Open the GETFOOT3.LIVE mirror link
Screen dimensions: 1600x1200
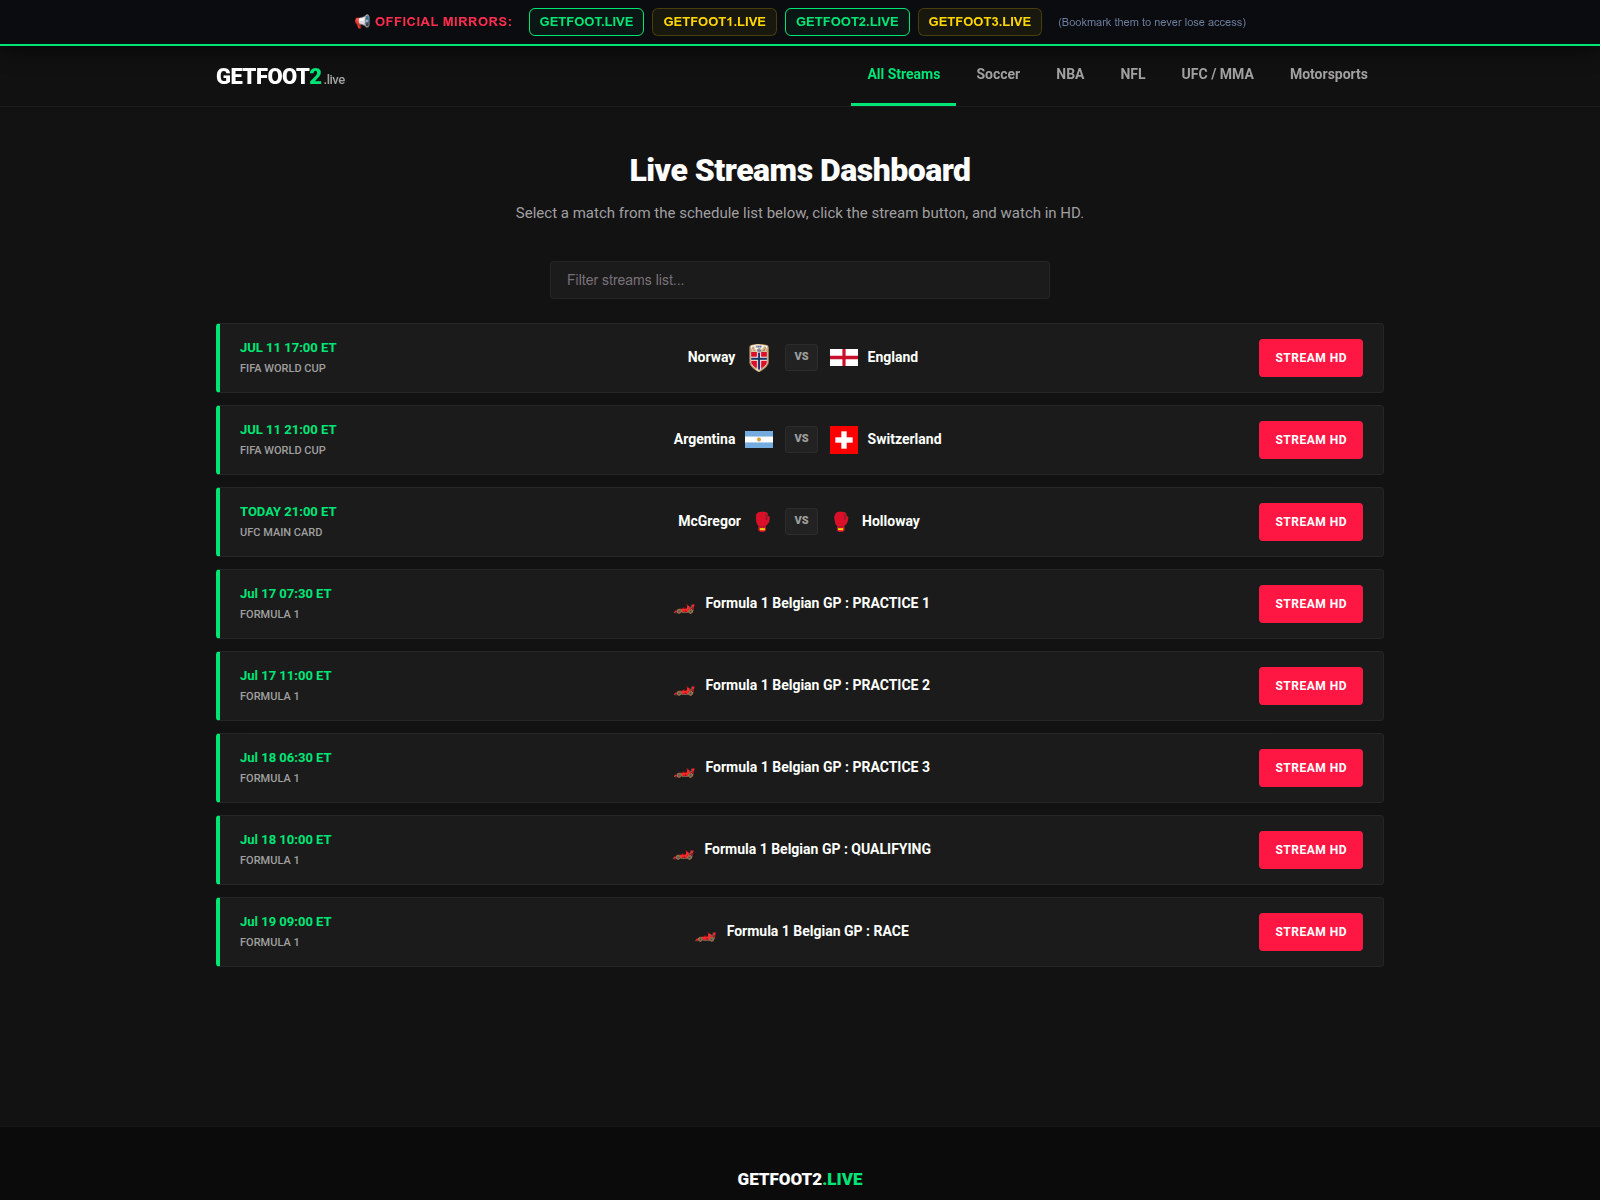(x=980, y=22)
